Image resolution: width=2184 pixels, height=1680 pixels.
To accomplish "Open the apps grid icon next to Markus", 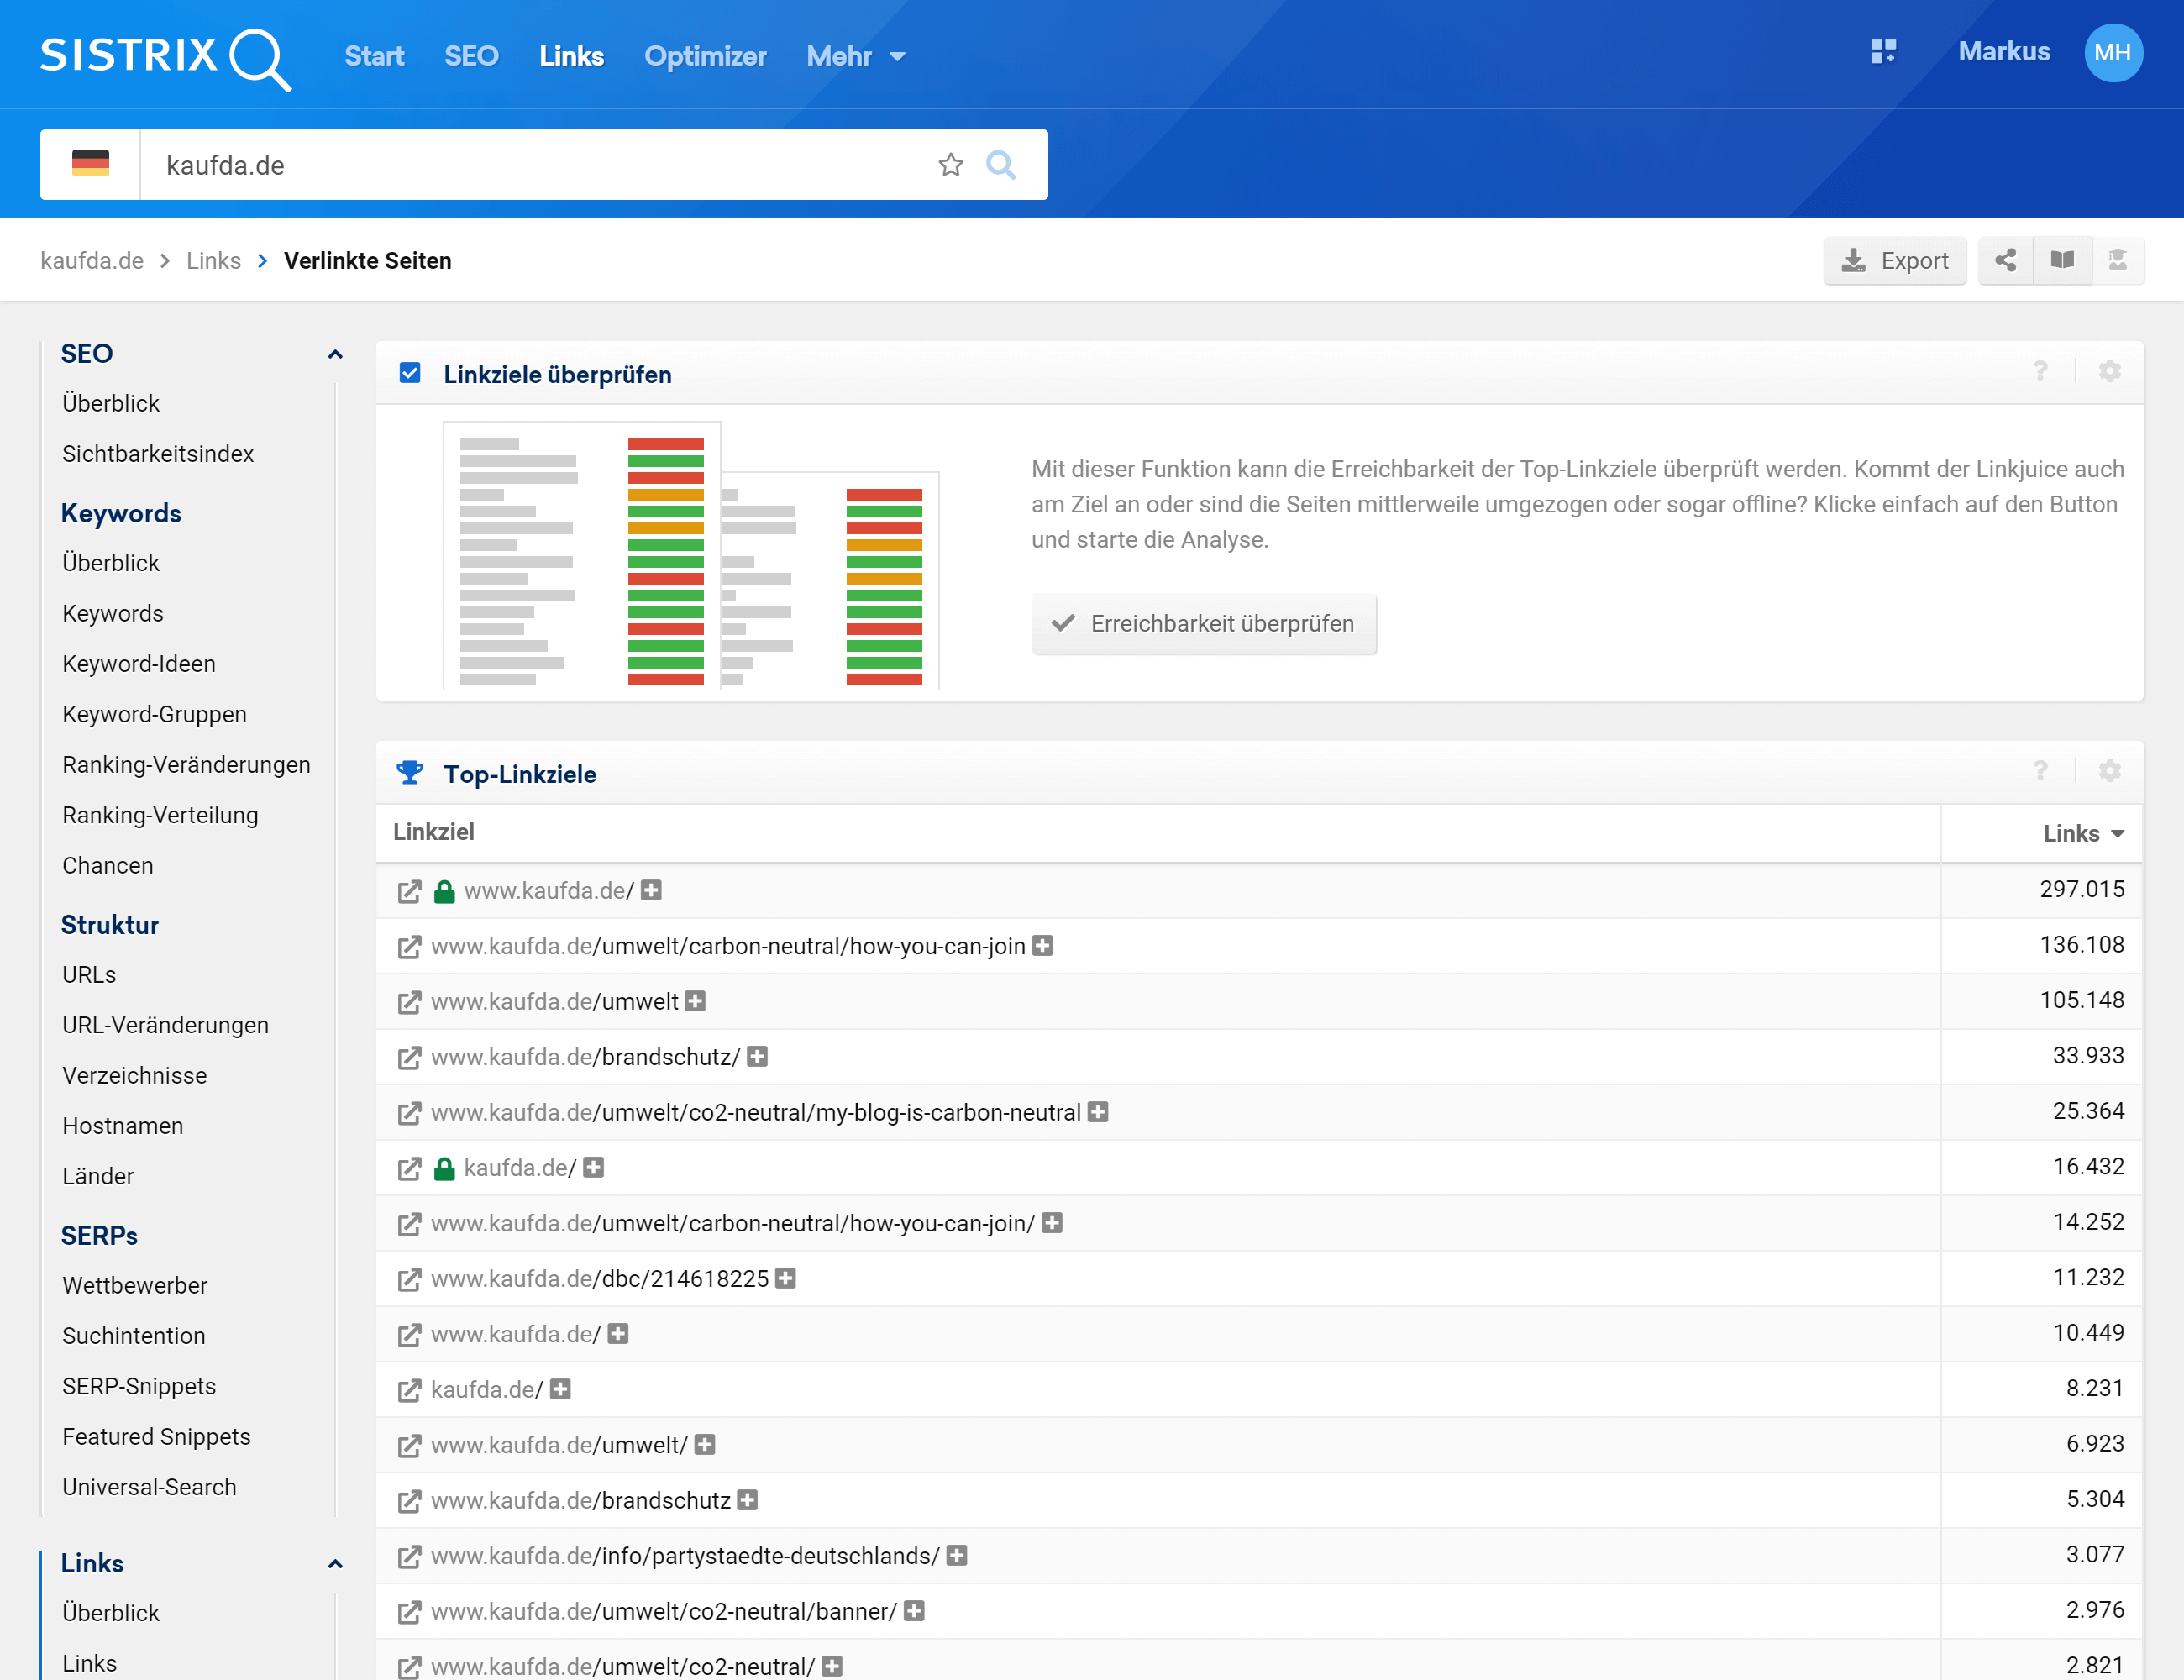I will pyautogui.click(x=1883, y=52).
